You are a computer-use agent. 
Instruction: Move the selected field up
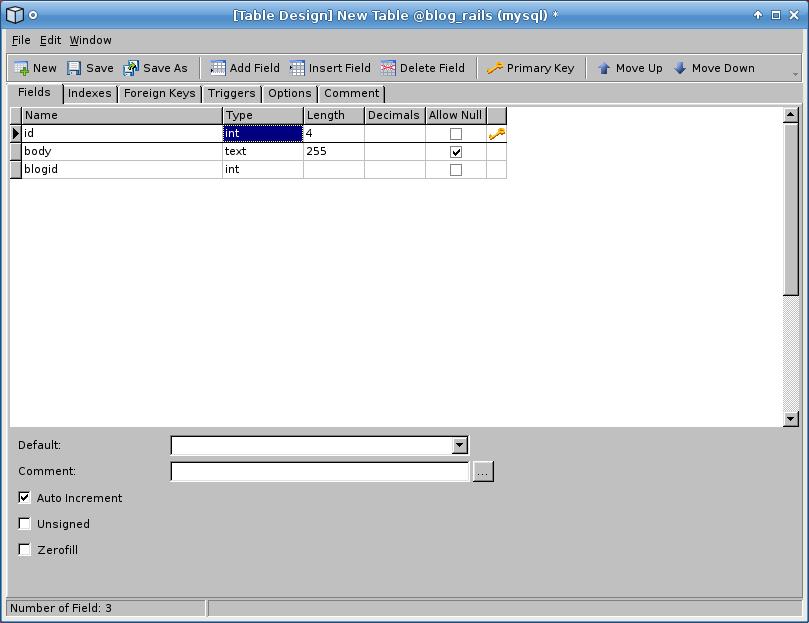pos(630,68)
